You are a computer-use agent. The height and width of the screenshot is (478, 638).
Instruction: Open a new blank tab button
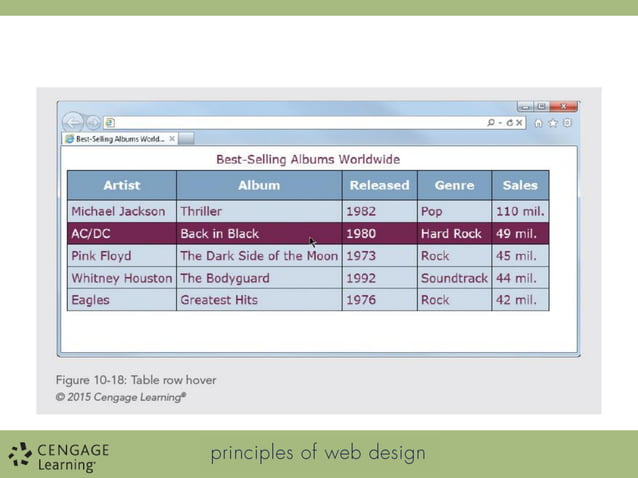click(186, 139)
